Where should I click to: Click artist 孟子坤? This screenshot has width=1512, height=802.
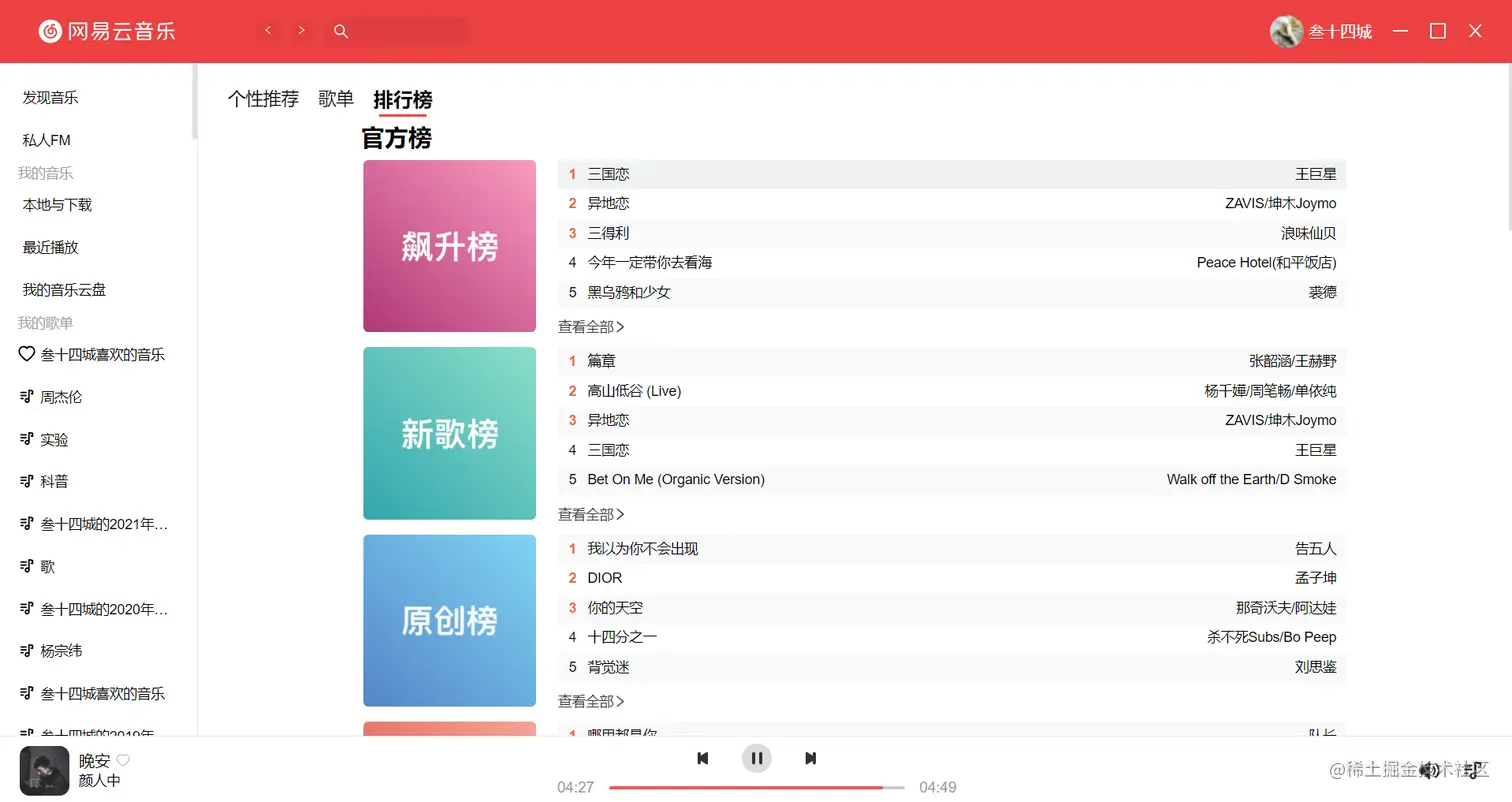pos(1316,578)
